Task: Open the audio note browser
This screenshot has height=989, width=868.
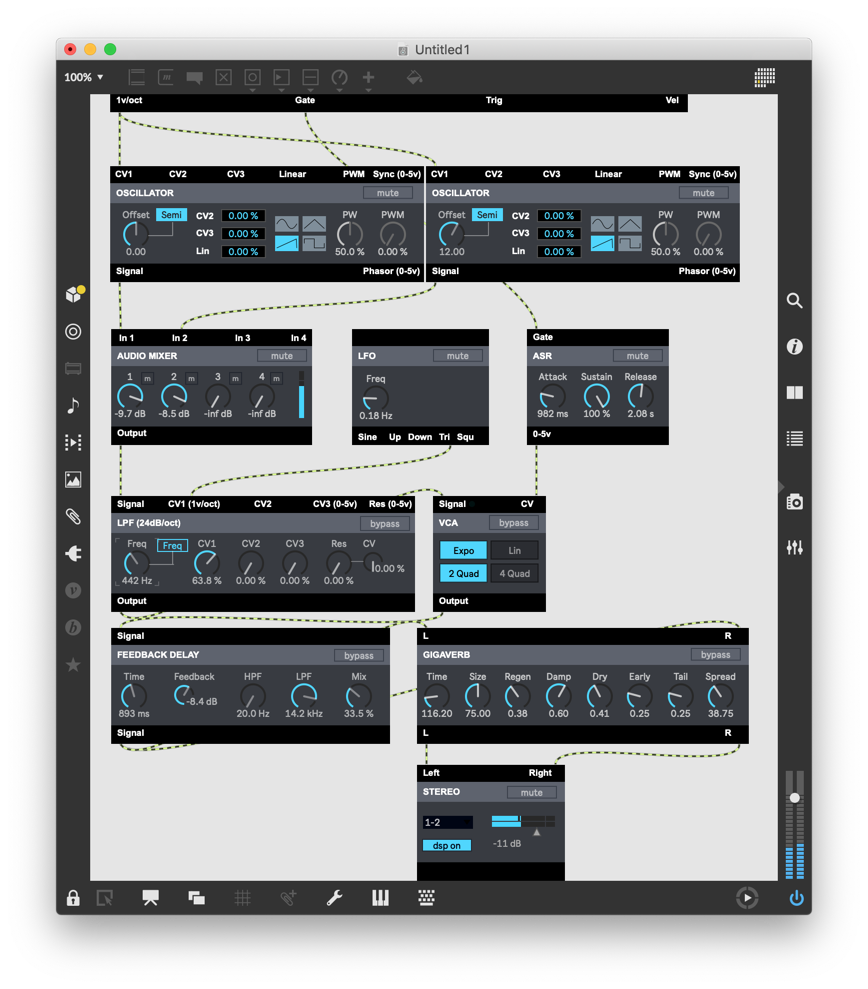Action: click(73, 406)
